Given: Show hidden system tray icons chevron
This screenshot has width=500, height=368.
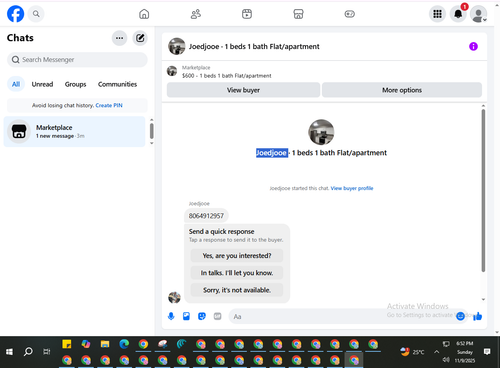Looking at the screenshot, I should [x=436, y=352].
